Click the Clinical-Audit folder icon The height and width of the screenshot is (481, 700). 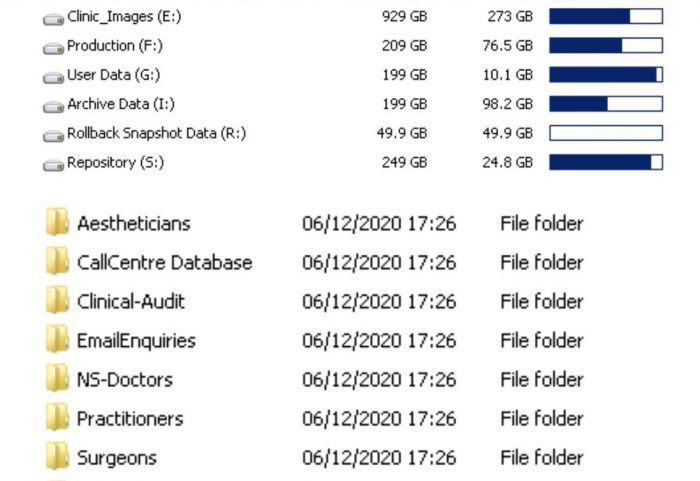coord(57,300)
